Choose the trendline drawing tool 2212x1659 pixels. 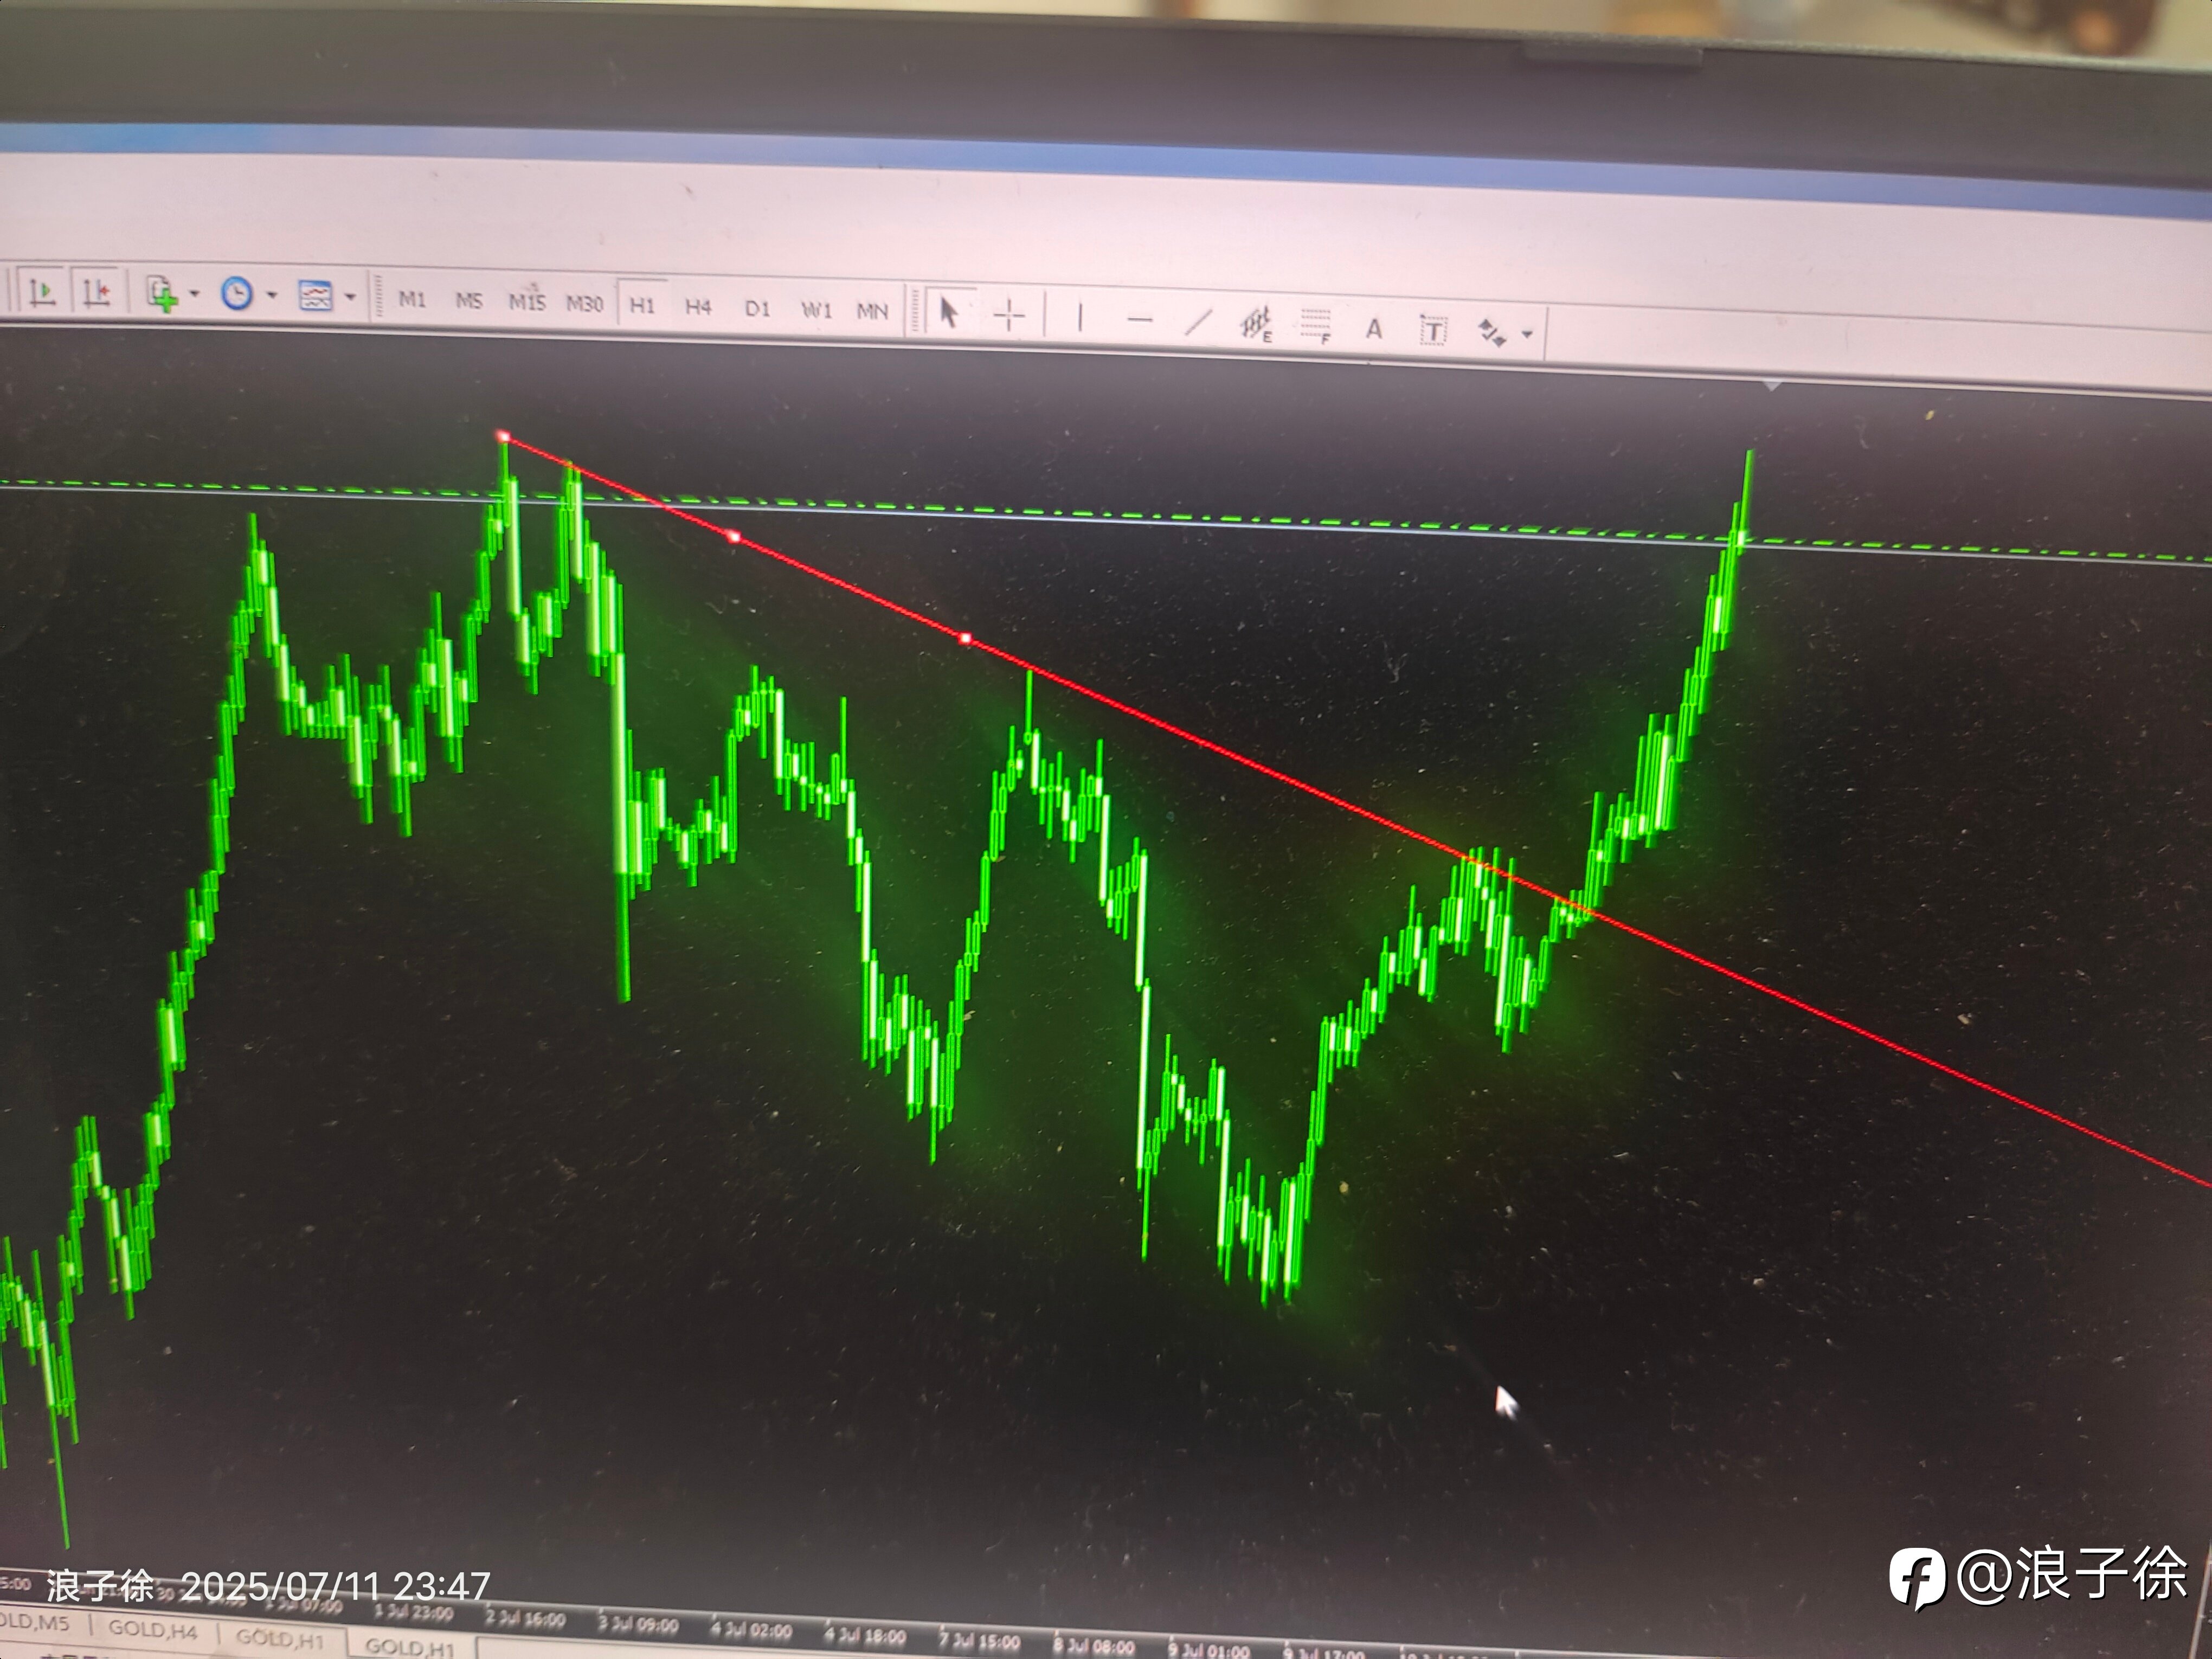click(x=1197, y=322)
